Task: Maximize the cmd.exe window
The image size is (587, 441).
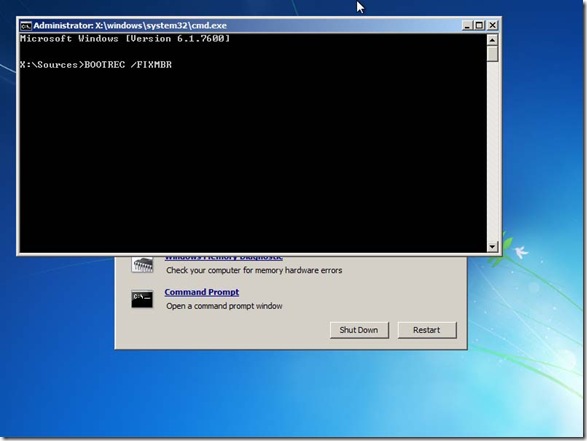Action: 479,25
